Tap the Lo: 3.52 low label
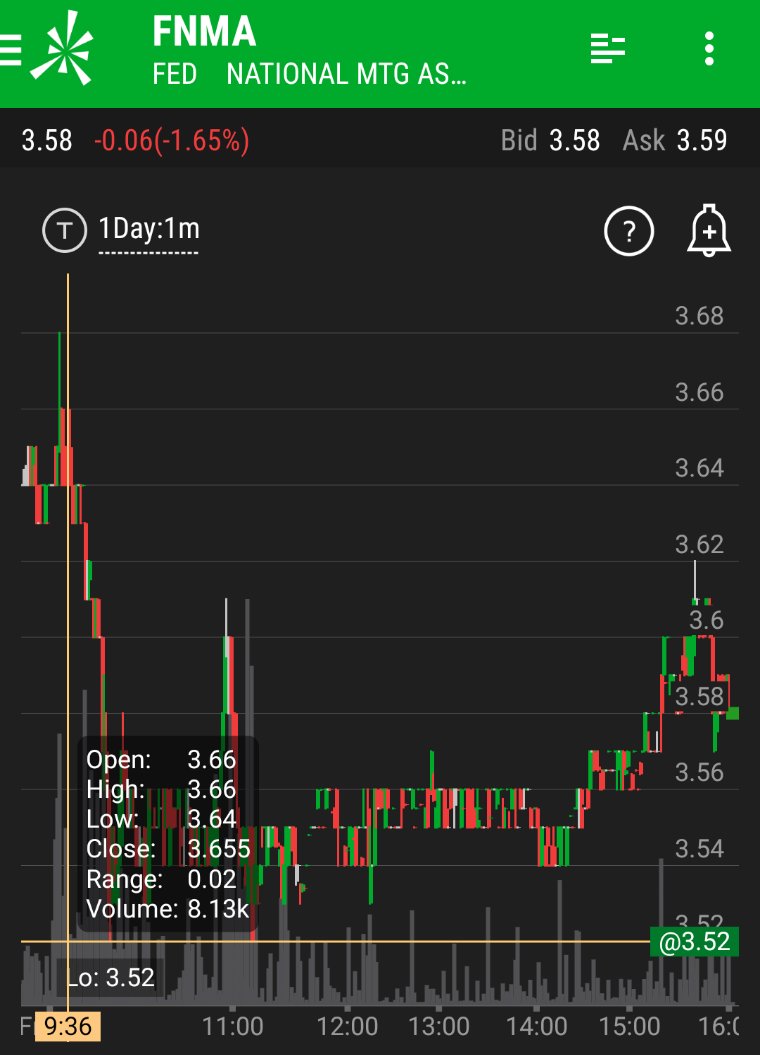The width and height of the screenshot is (760, 1055). (x=111, y=977)
